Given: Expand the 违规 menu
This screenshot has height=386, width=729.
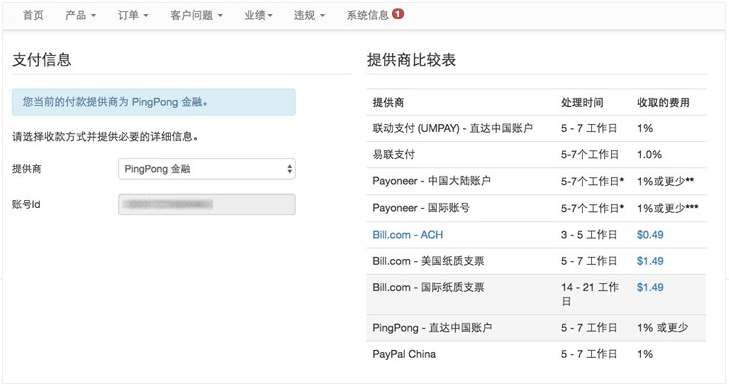Looking at the screenshot, I should point(309,15).
